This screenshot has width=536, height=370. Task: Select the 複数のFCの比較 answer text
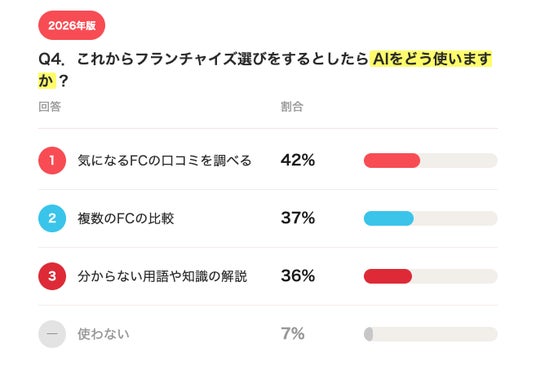click(x=126, y=218)
